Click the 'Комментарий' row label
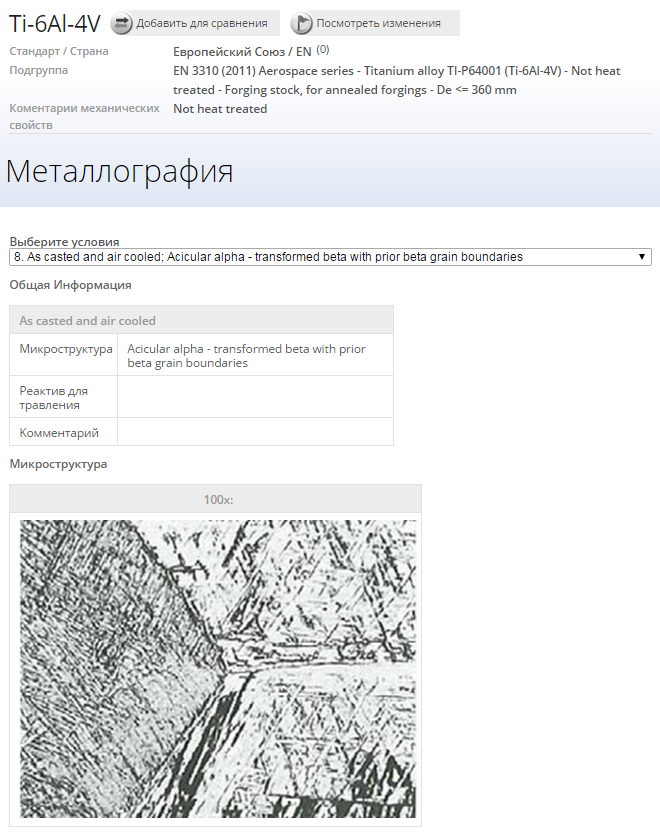Screen dimensions: 660x836 tap(59, 432)
